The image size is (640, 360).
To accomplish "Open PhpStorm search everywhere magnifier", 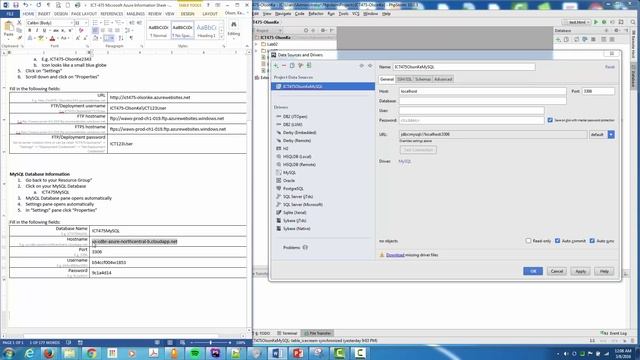I will 633,22.
